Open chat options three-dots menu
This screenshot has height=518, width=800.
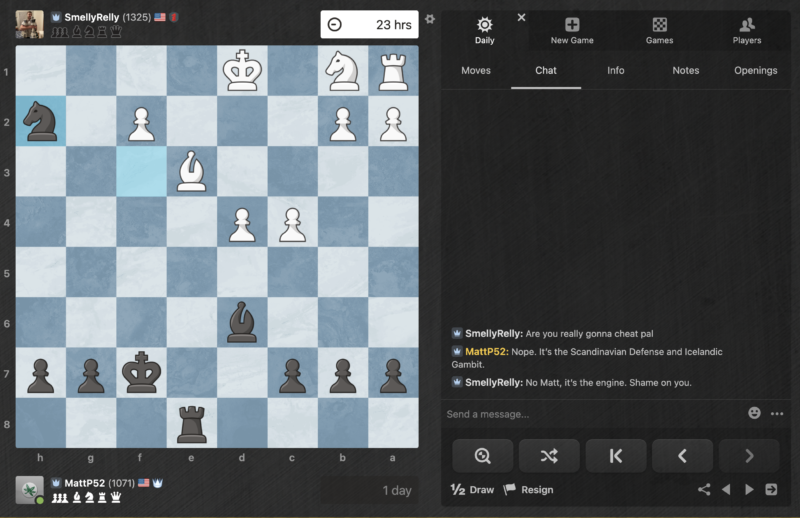777,413
